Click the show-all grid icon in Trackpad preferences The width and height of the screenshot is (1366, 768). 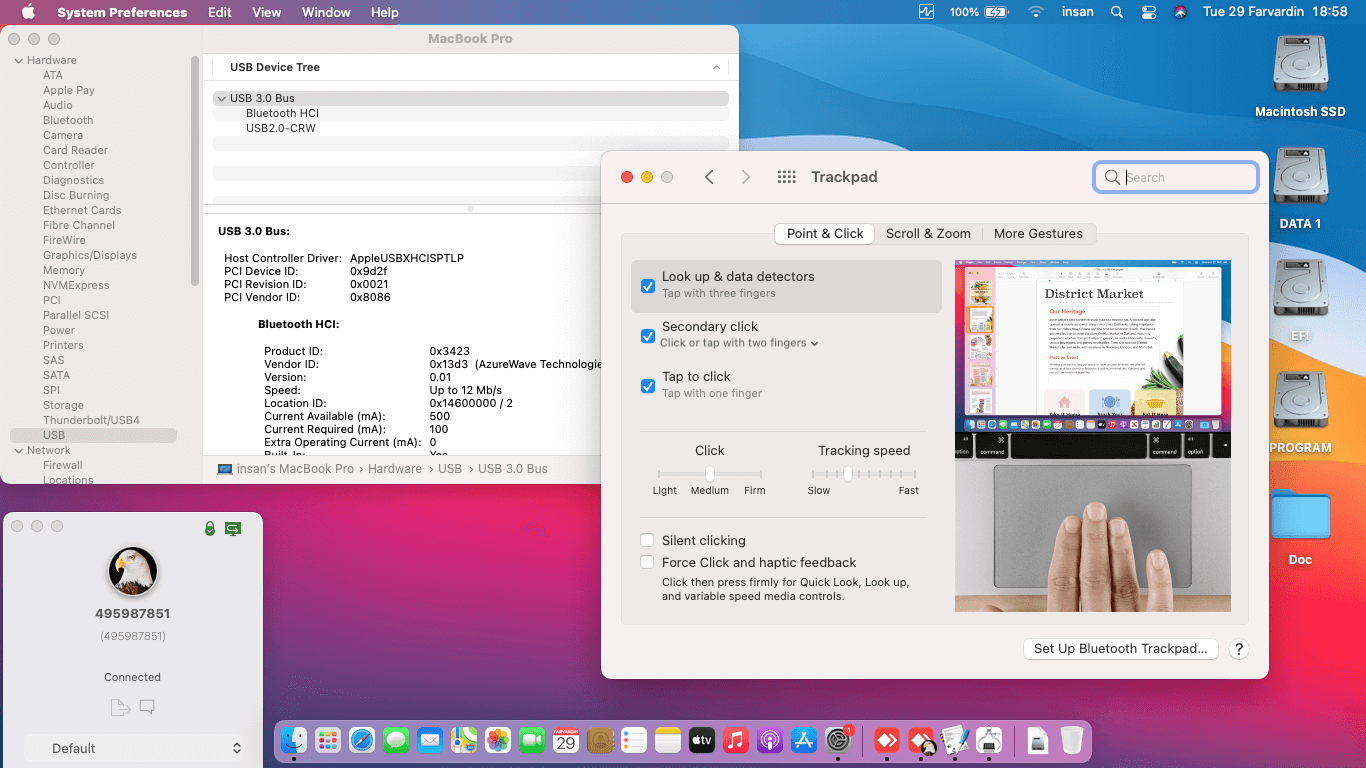[786, 176]
